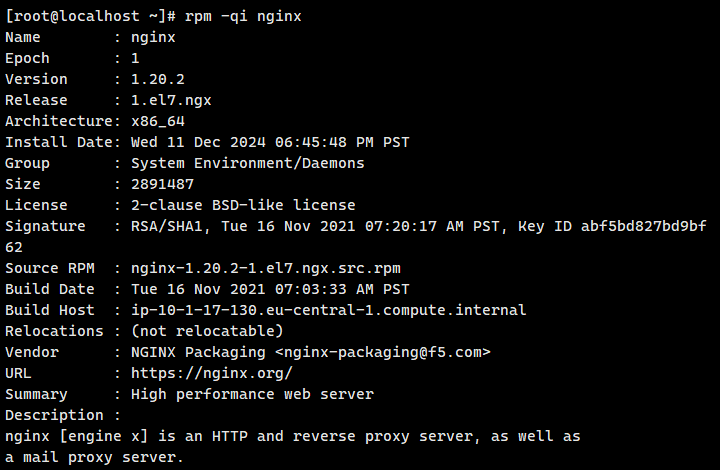Click System Environment/Daemons group text

click(x=248, y=163)
